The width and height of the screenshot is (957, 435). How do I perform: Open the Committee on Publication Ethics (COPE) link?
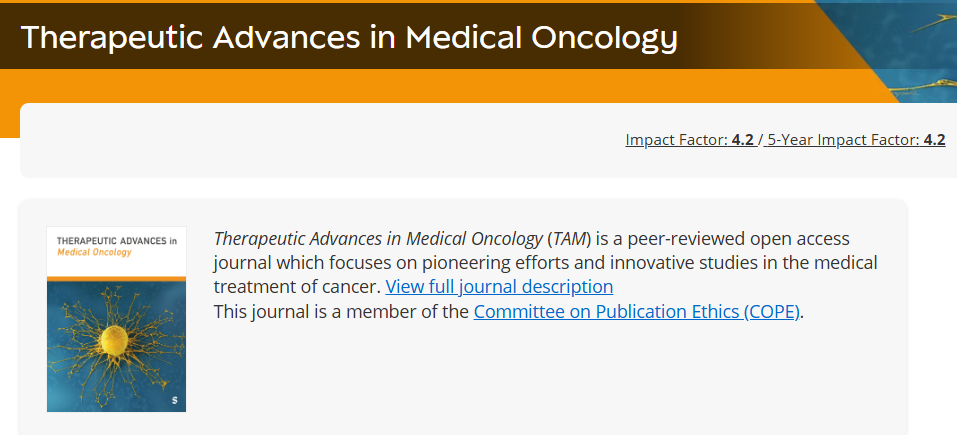637,311
